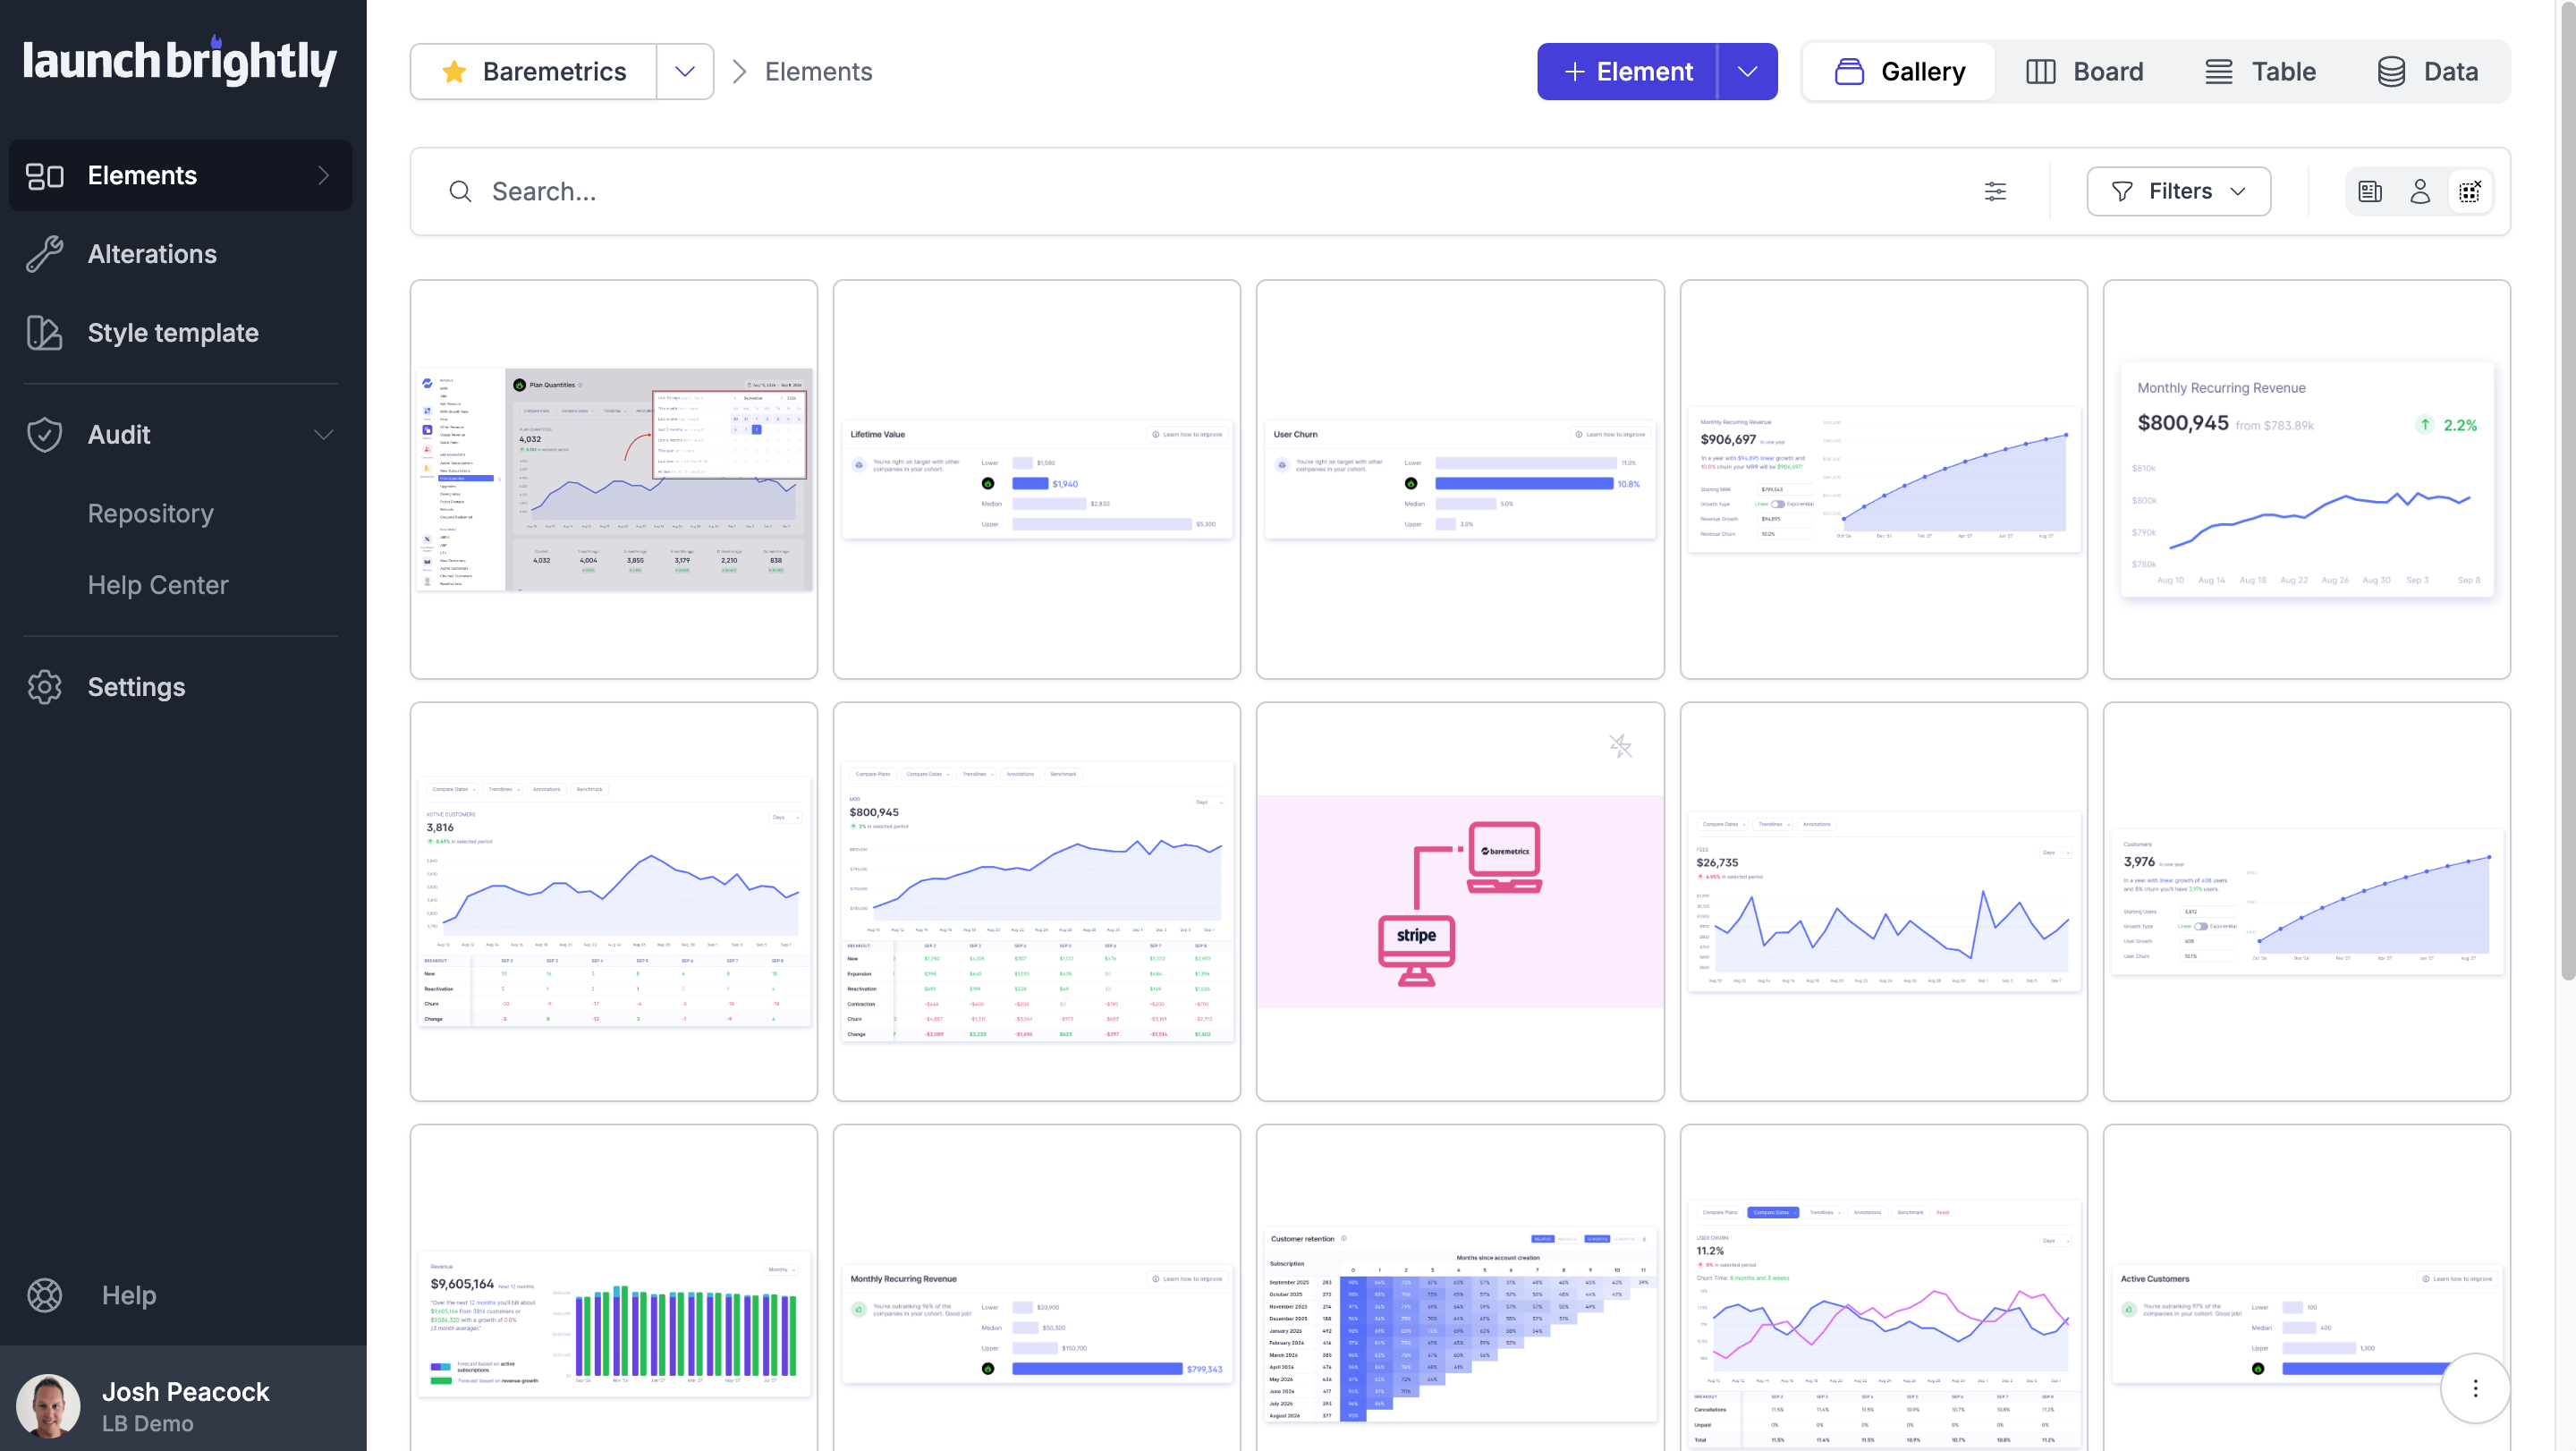Open the Customers 3,976 forecast thumbnail
Screen dimensions: 2576x1451
(x=2306, y=901)
